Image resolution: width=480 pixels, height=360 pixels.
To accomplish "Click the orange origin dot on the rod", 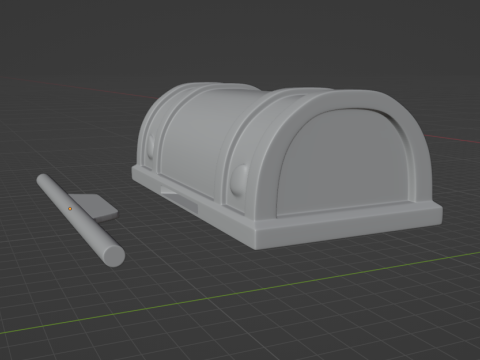I will [x=70, y=209].
